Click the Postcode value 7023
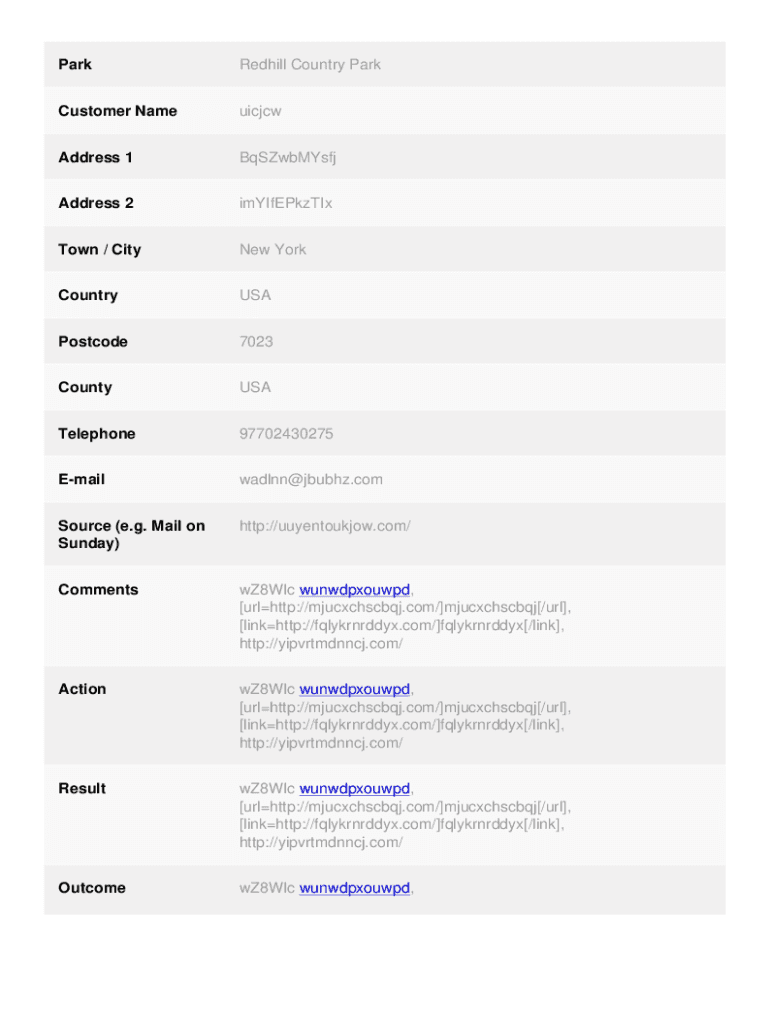 (256, 341)
